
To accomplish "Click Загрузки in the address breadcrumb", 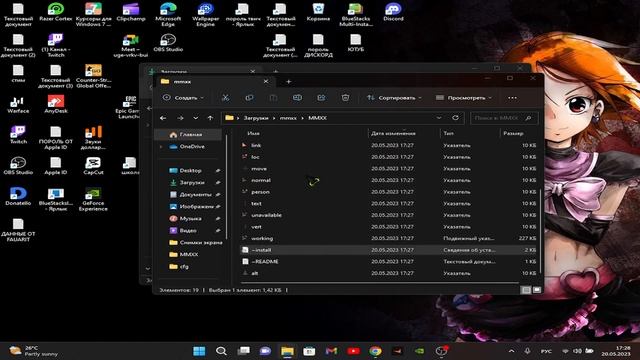I will coord(256,118).
